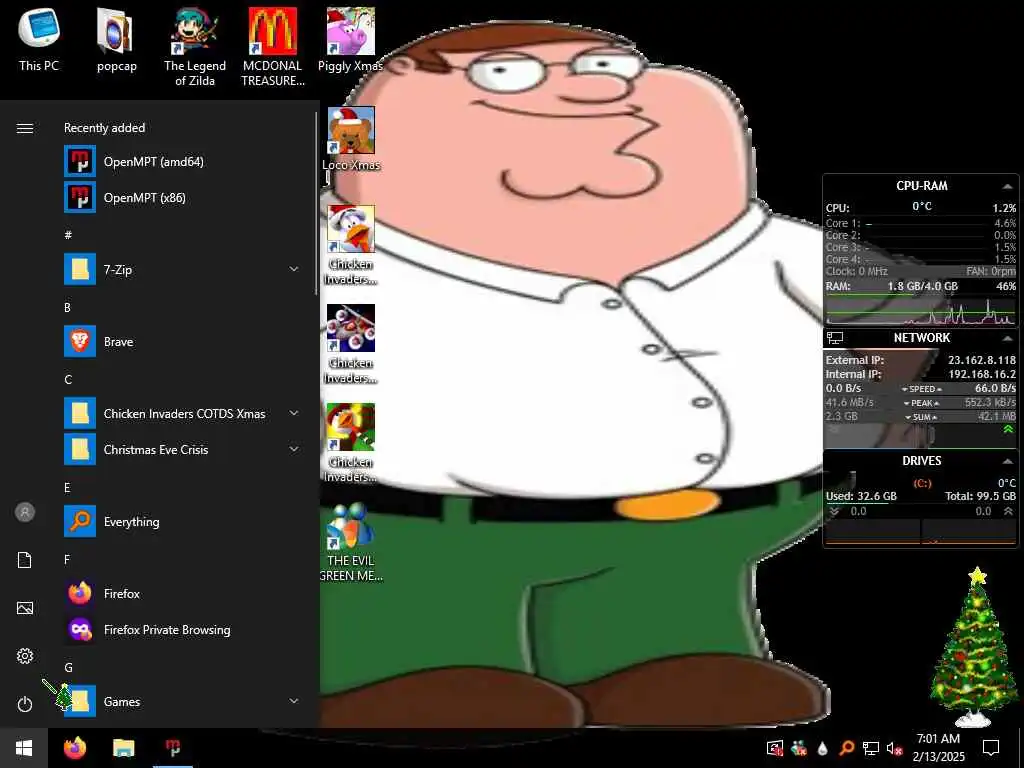This screenshot has width=1024, height=768.
Task: Open Firefox Private Browsing entry
Action: point(182,630)
